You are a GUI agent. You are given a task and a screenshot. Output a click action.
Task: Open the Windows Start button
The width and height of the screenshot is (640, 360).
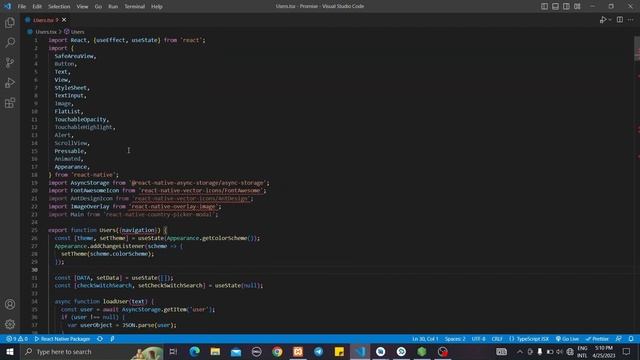(x=10, y=351)
